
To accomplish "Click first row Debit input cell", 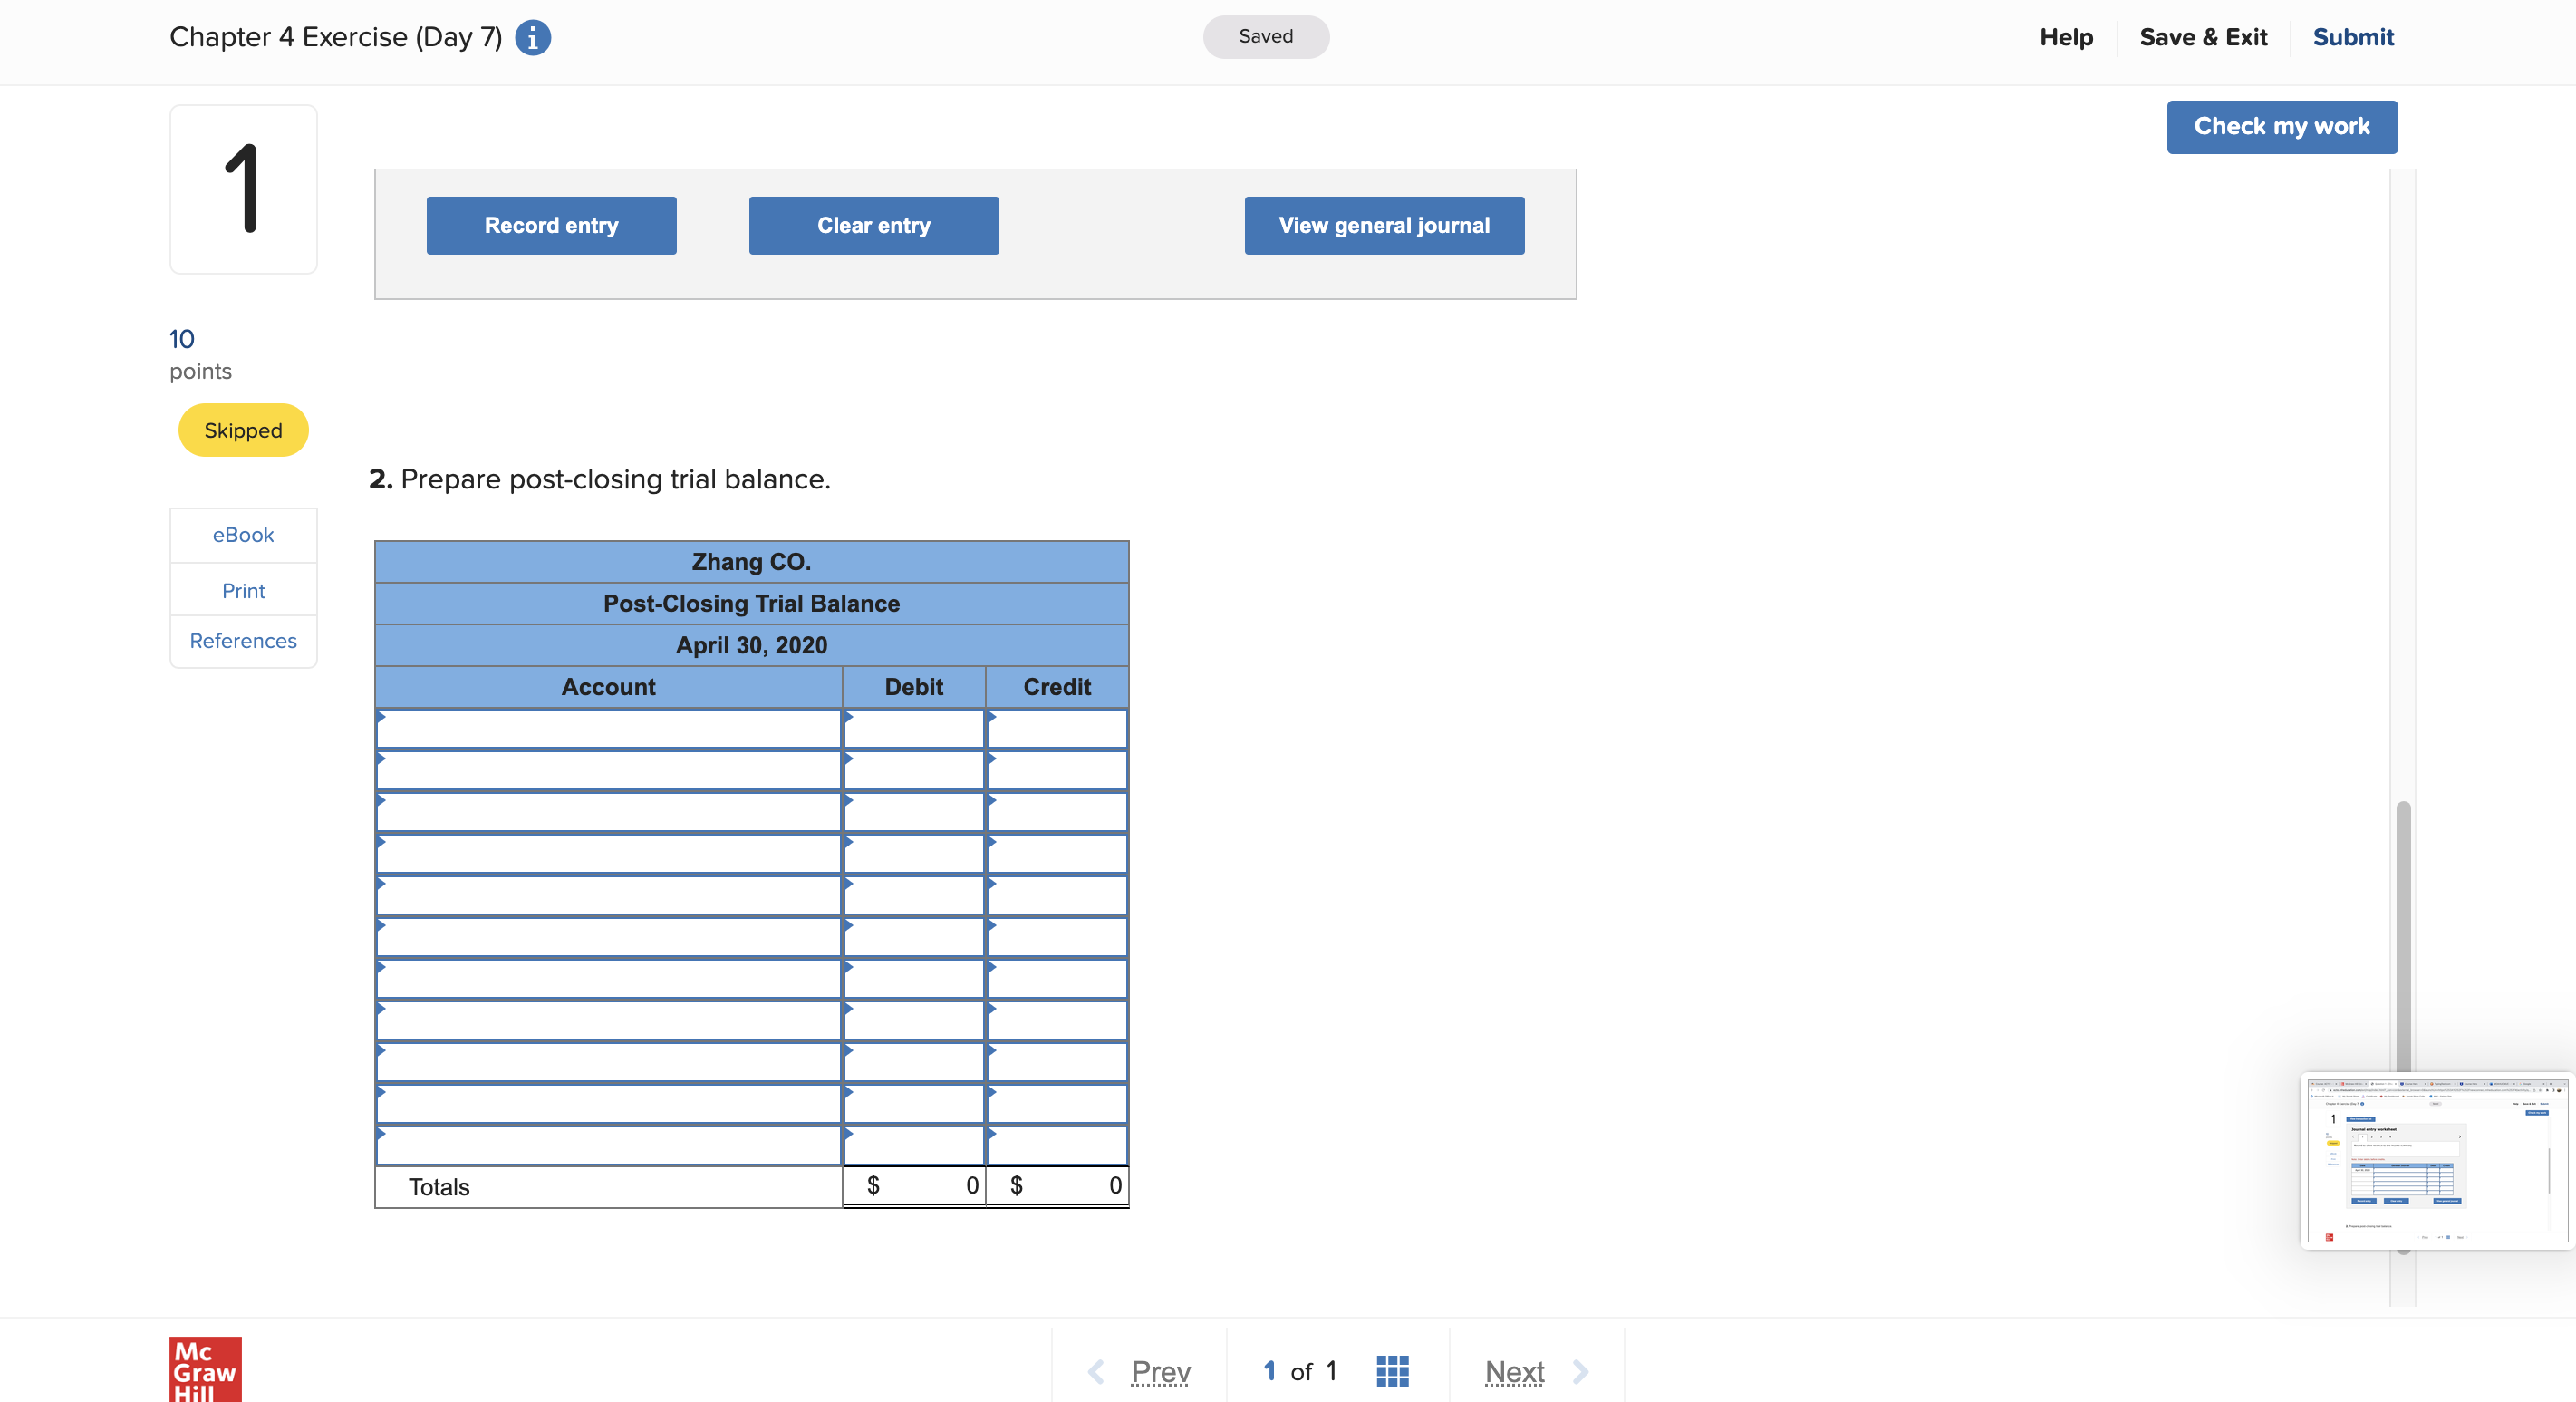I will 913,729.
